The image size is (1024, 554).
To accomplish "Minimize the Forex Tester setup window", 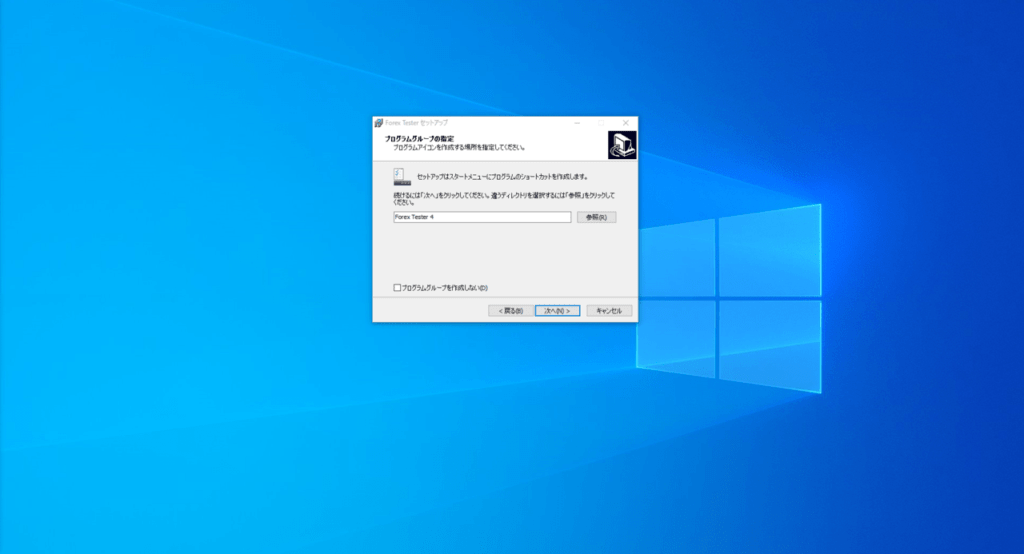I will 577,123.
